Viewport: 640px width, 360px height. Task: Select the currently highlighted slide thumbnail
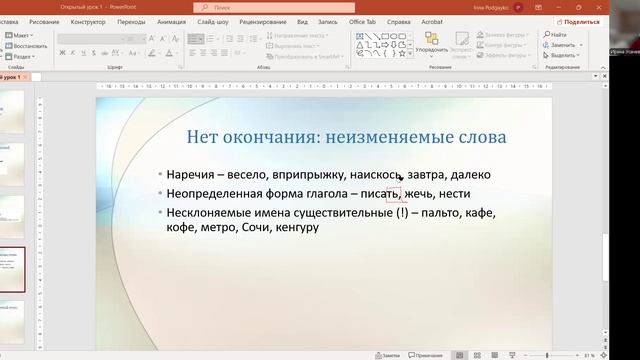point(12,269)
